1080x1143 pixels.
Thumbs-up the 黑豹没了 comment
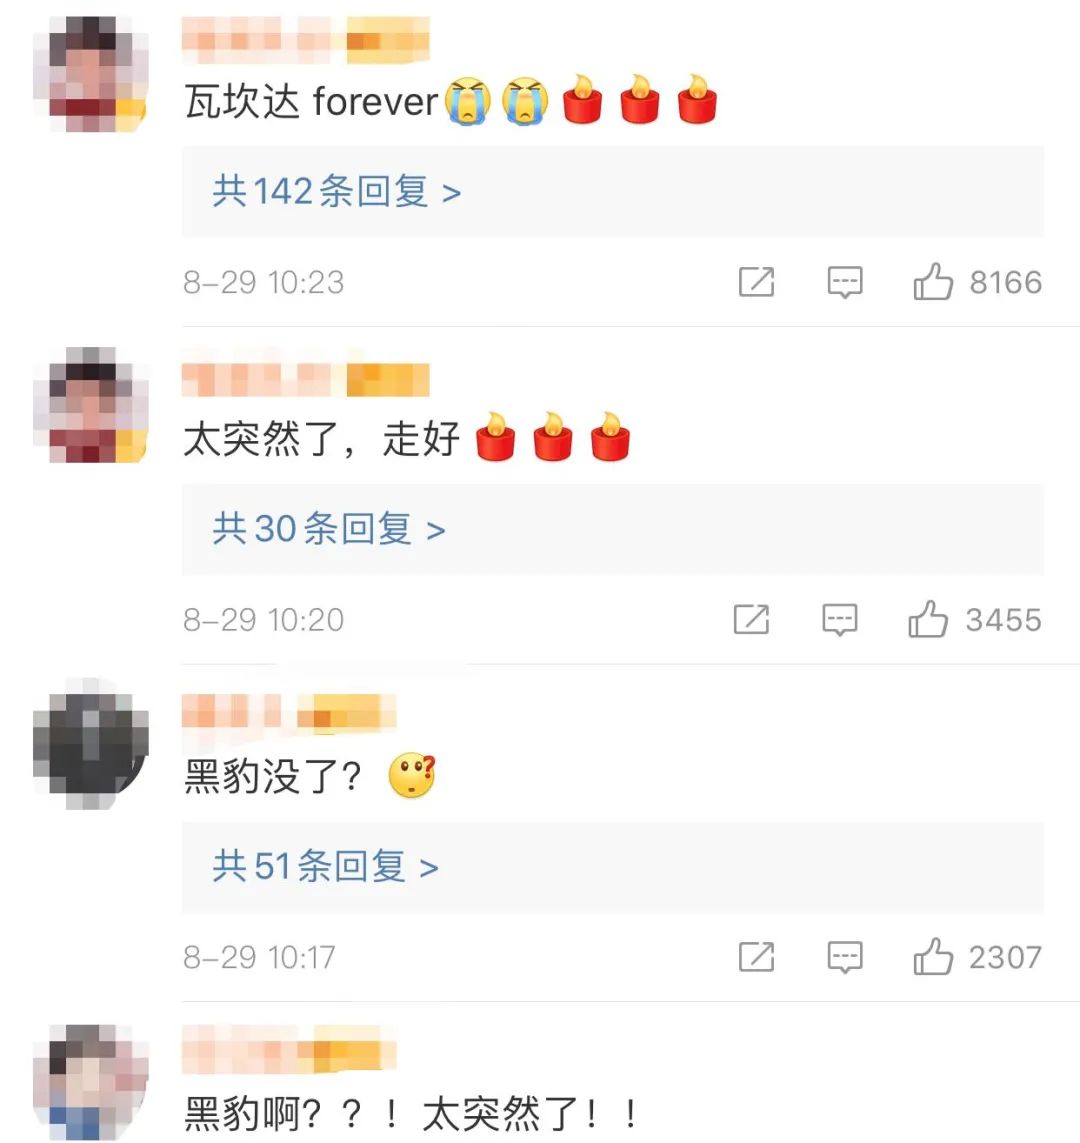[x=933, y=957]
